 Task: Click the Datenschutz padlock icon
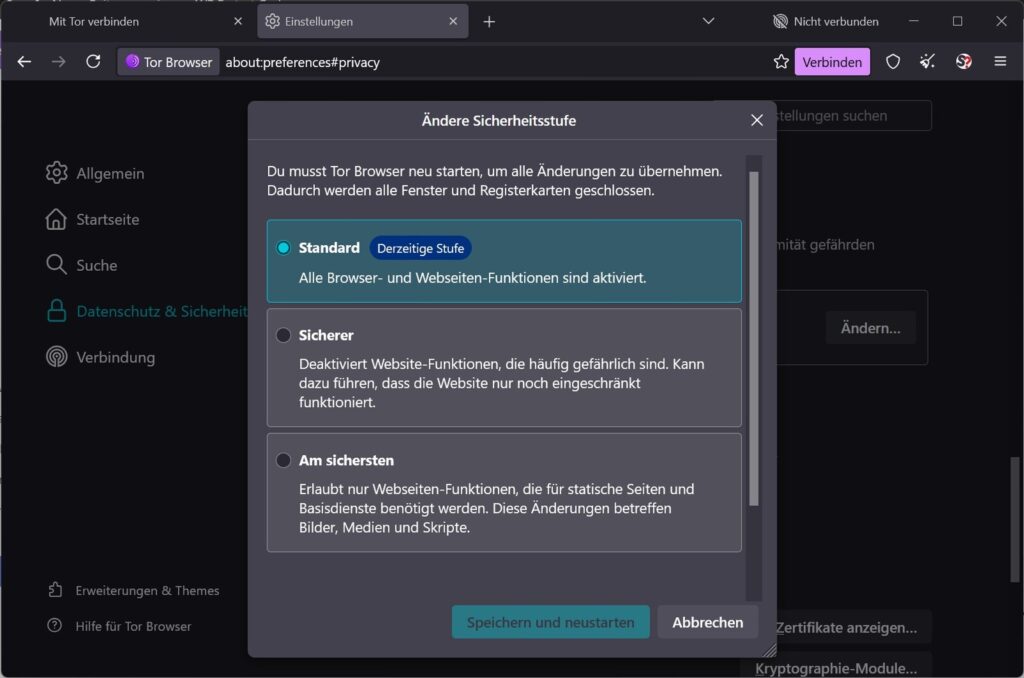tap(57, 311)
